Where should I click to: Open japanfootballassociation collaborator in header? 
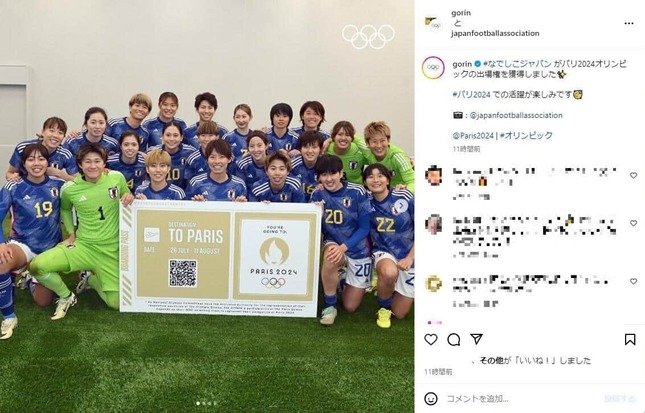495,33
